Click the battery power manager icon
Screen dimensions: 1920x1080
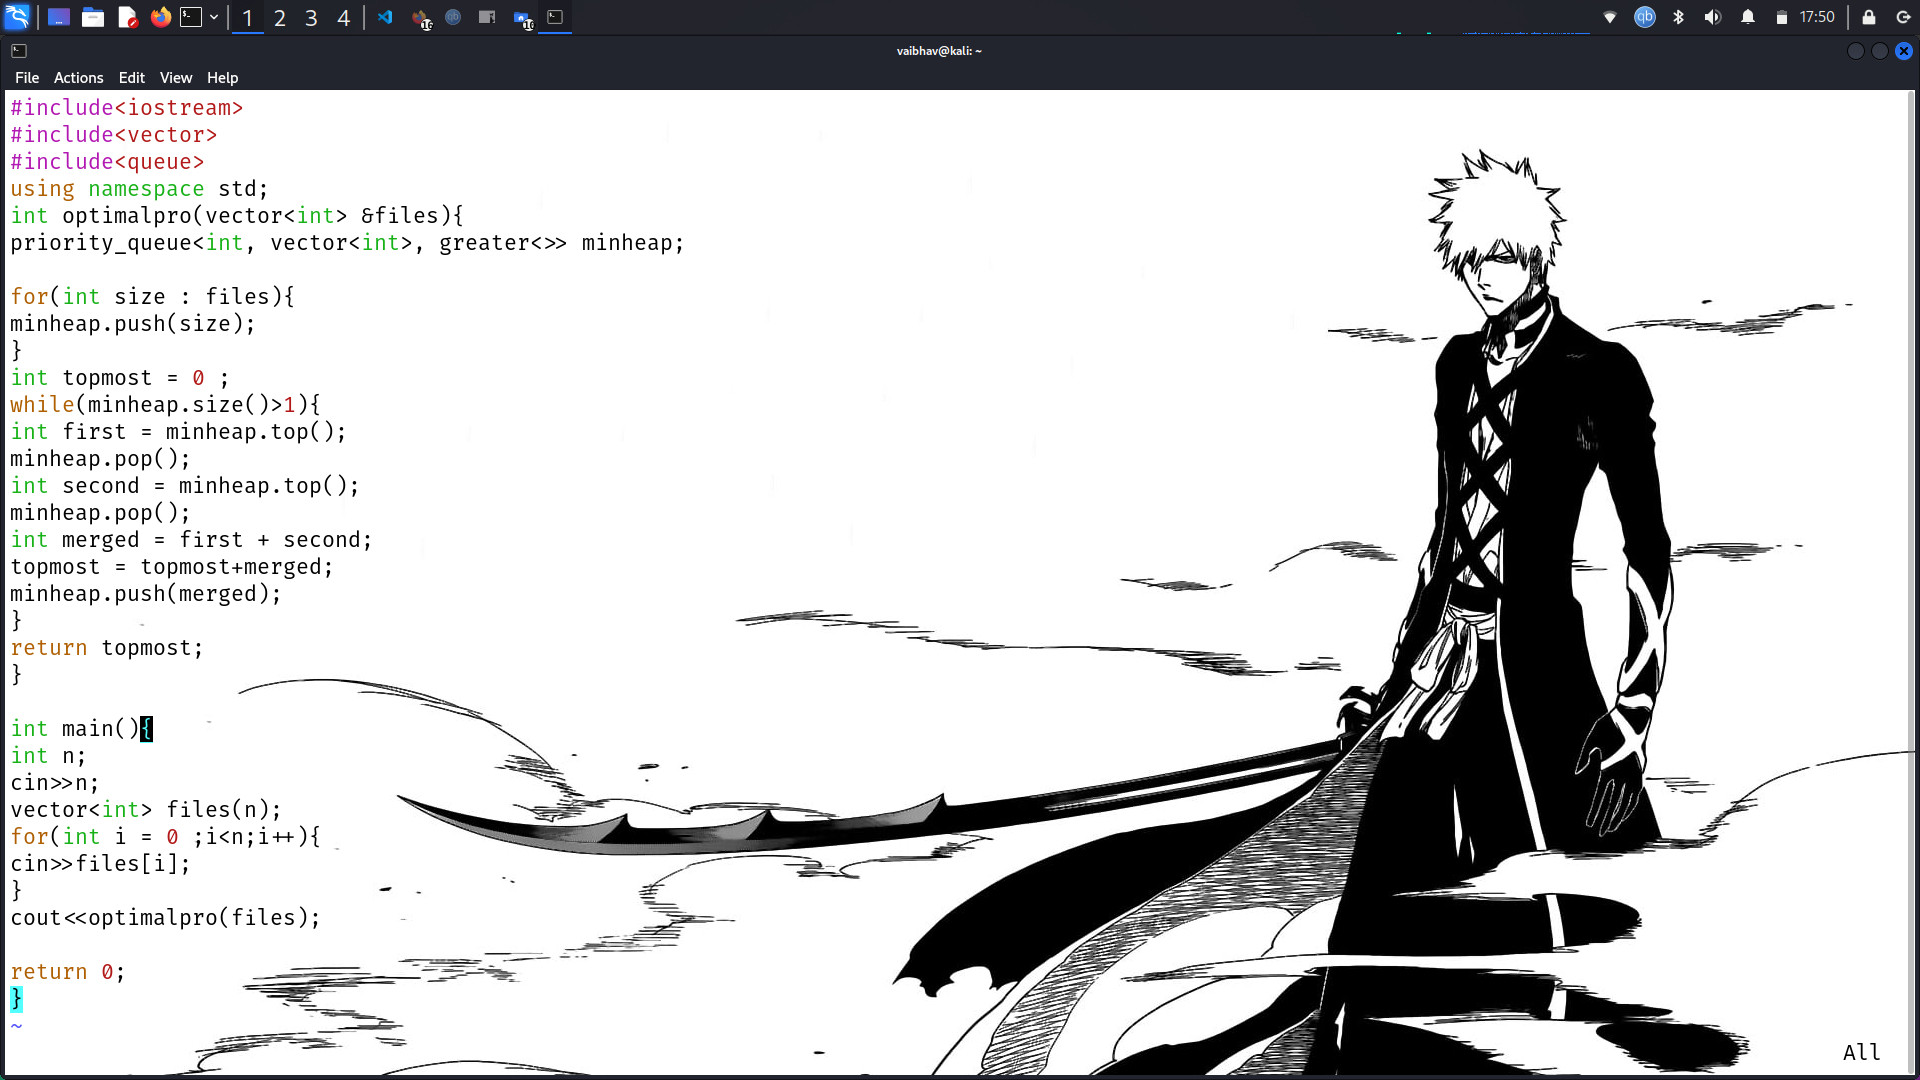(1782, 17)
